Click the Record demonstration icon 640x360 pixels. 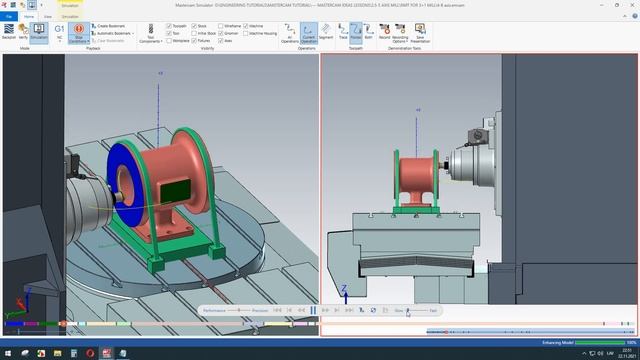384,32
